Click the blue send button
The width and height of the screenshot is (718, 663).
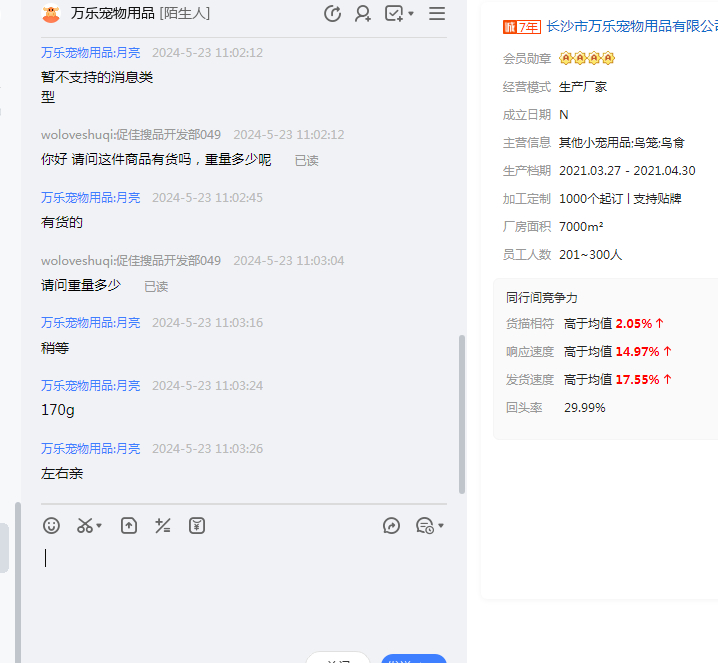pyautogui.click(x=414, y=659)
